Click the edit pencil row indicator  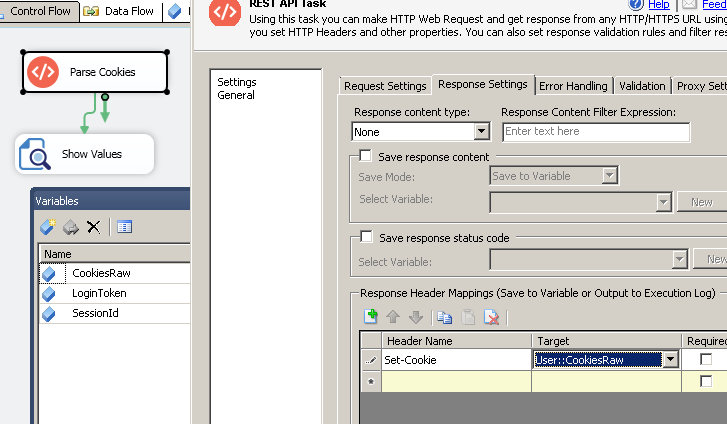tap(370, 360)
